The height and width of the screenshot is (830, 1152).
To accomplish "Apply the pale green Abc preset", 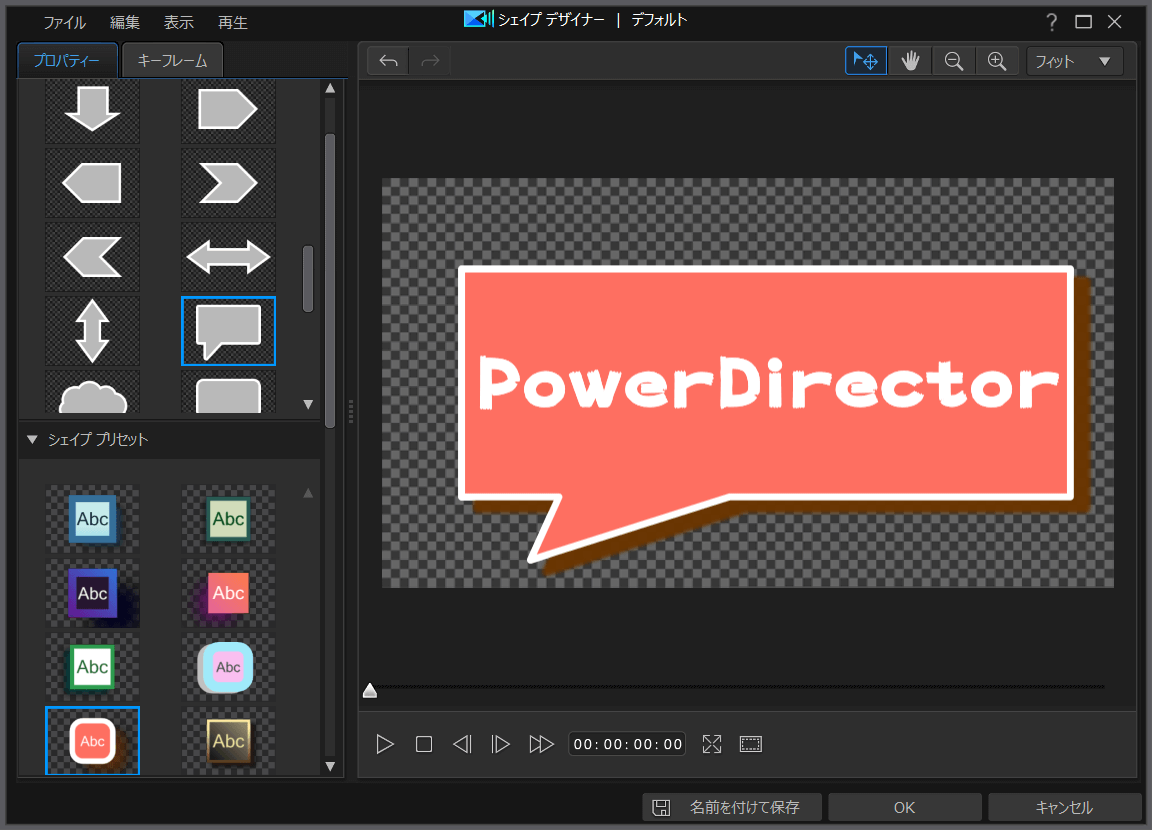I will (228, 519).
